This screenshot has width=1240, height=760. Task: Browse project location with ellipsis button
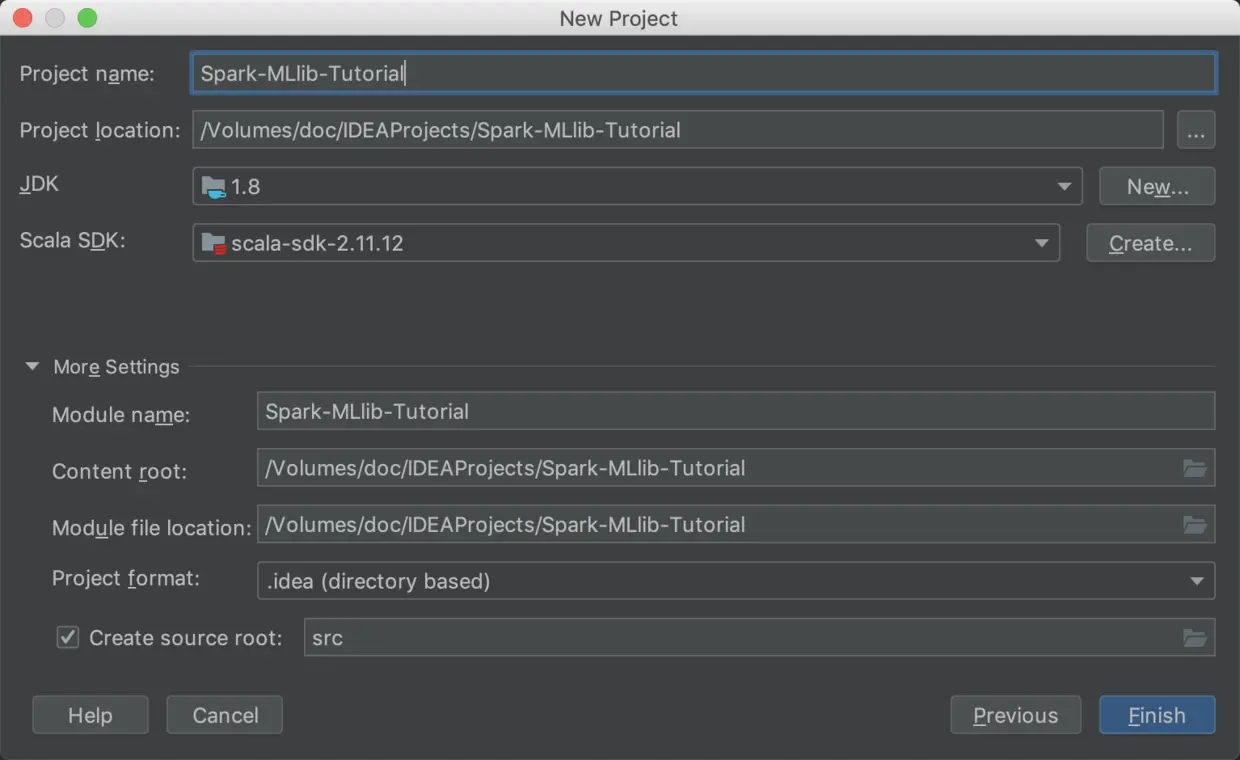tap(1196, 130)
